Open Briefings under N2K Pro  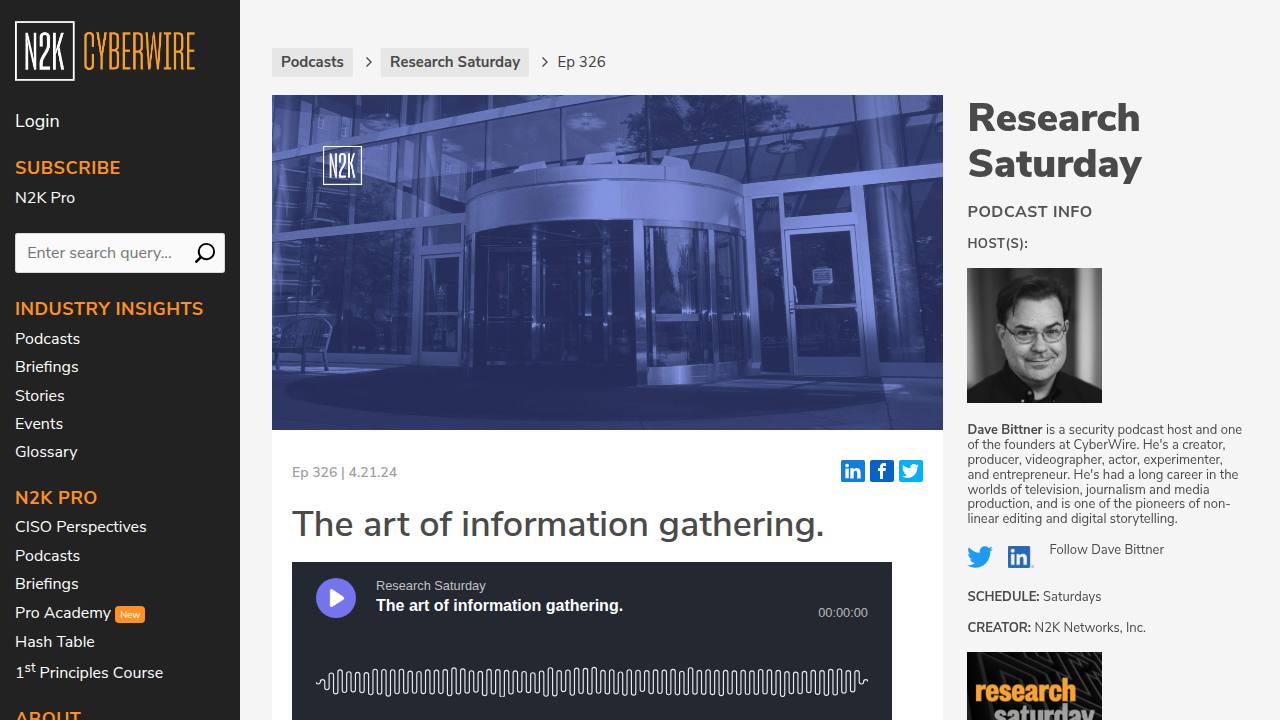pos(46,584)
